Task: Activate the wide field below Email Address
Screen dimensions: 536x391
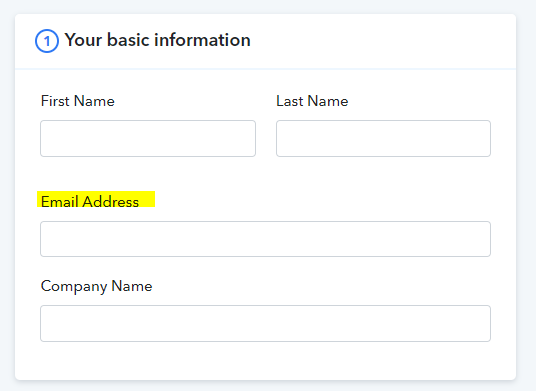Action: coord(265,239)
